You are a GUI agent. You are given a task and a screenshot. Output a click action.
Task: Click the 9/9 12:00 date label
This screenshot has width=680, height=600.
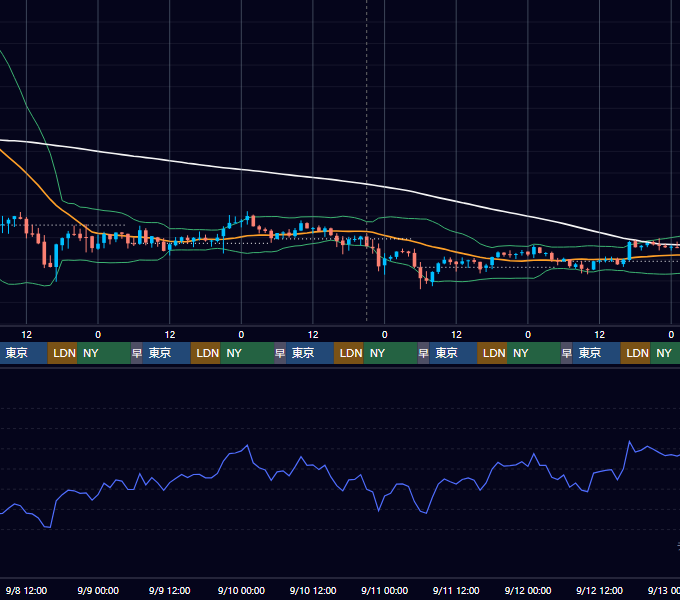(x=170, y=590)
